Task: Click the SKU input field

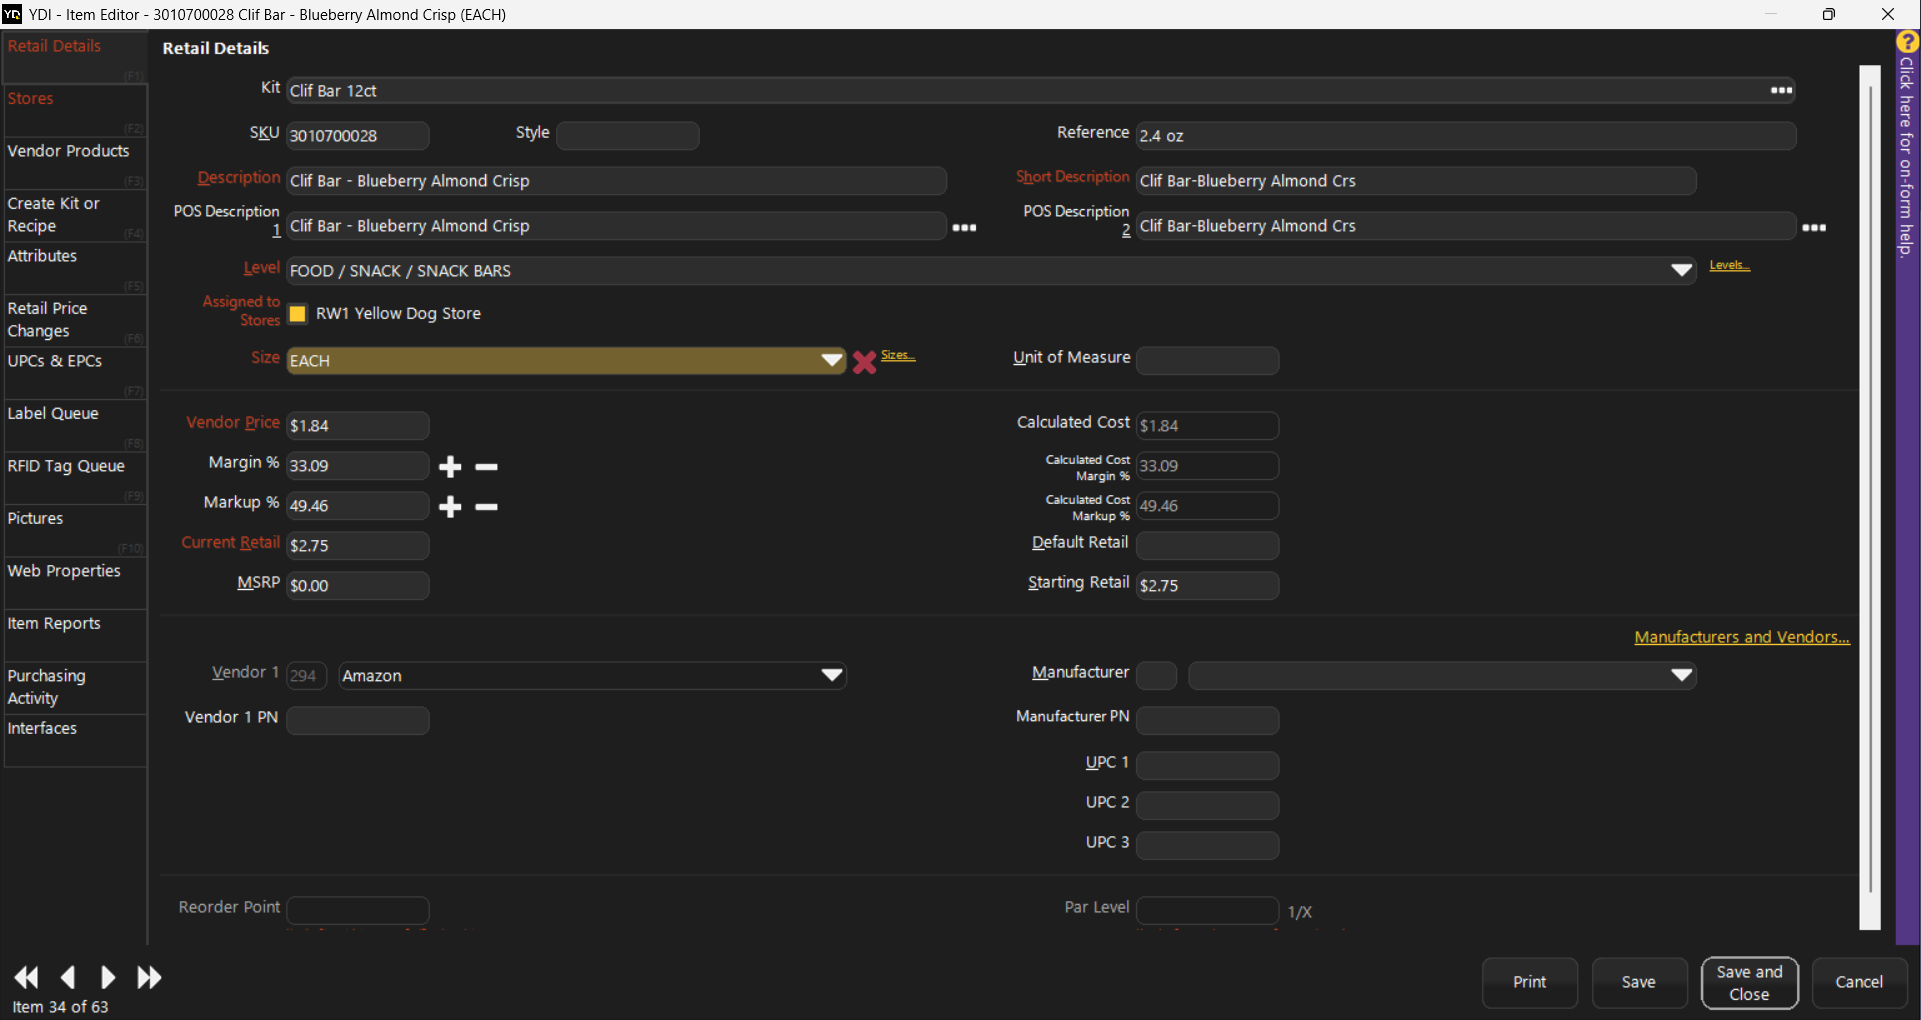Action: coord(358,136)
